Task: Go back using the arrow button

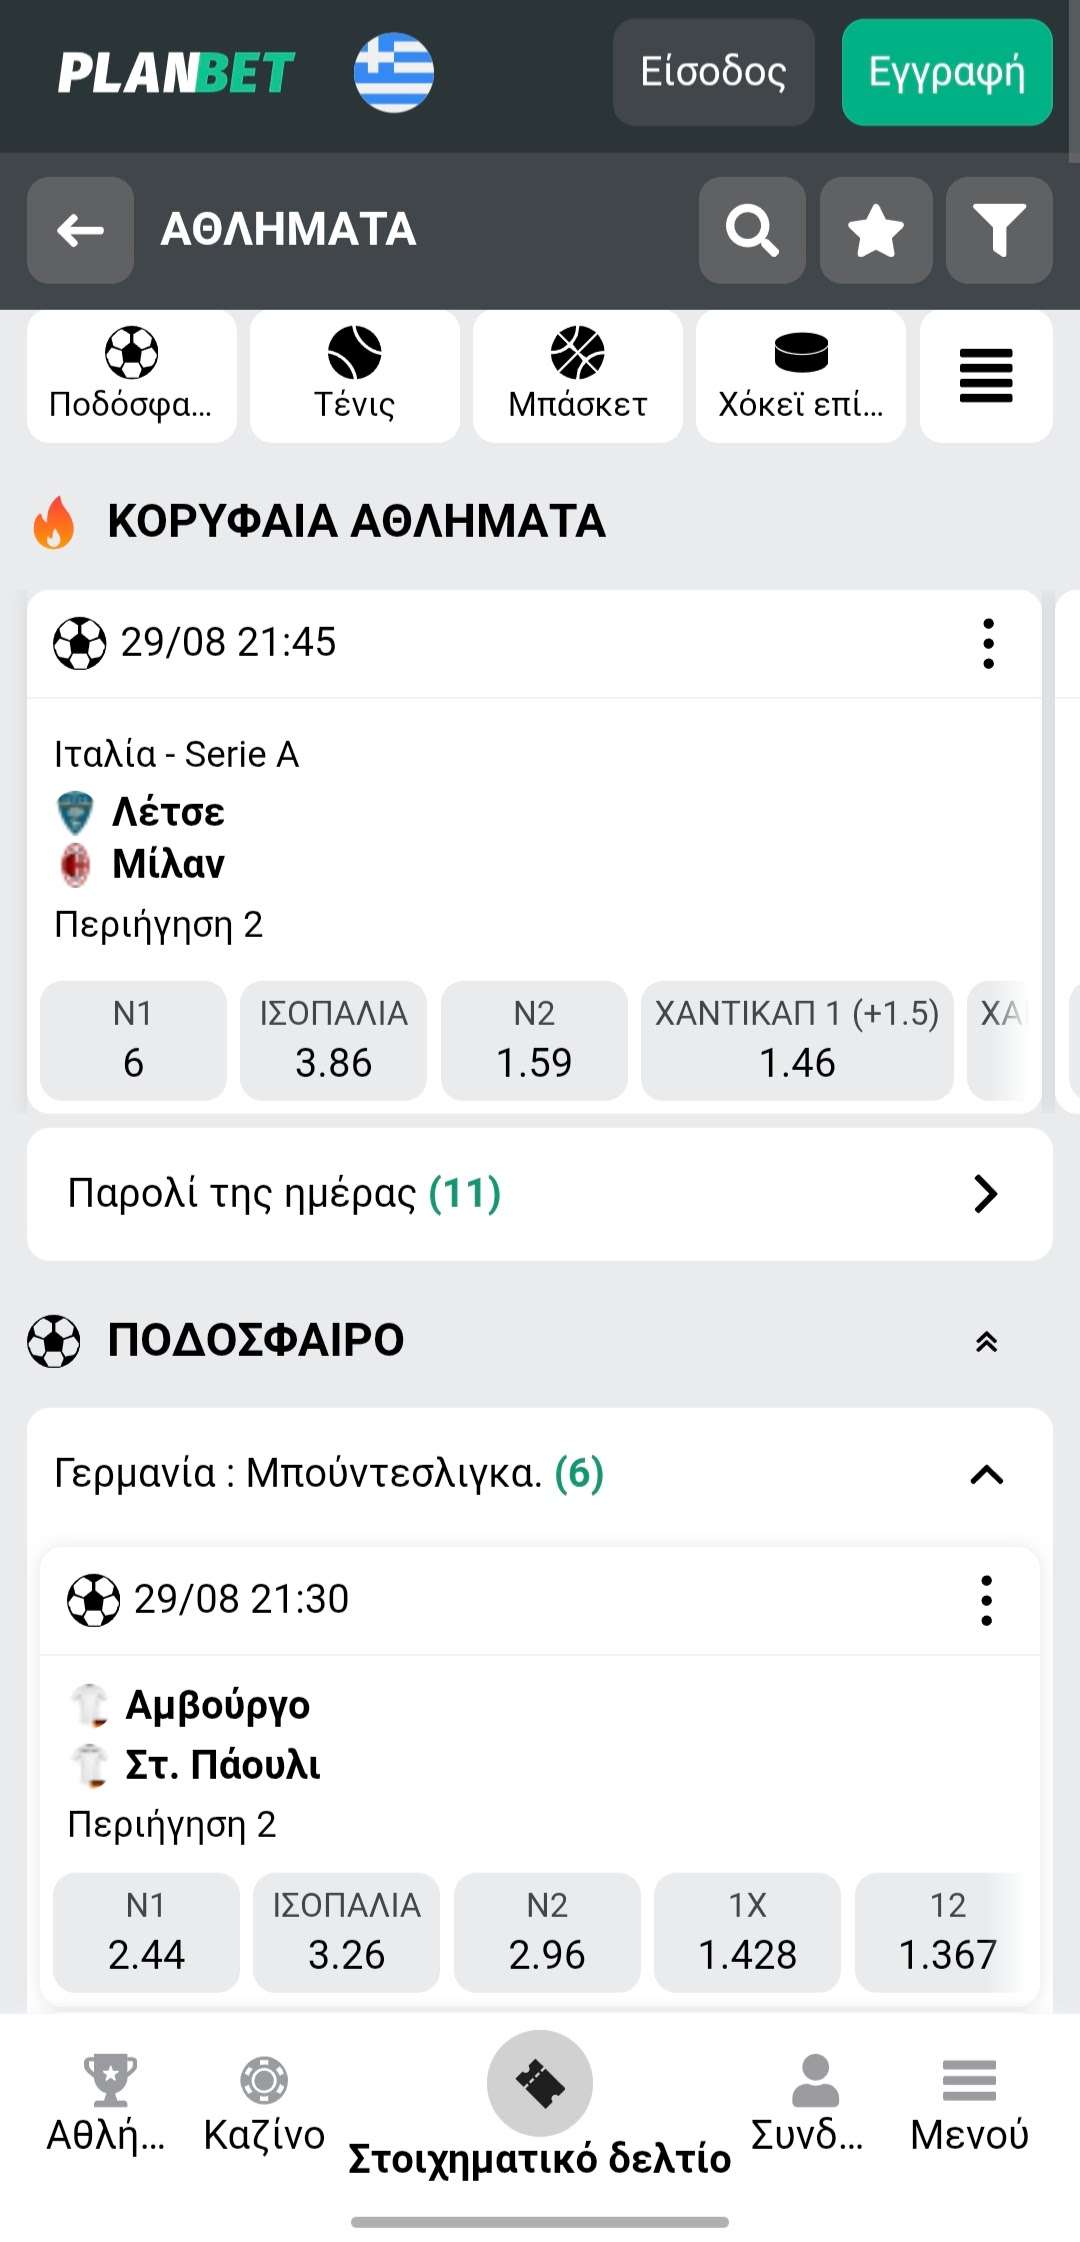Action: click(x=80, y=230)
